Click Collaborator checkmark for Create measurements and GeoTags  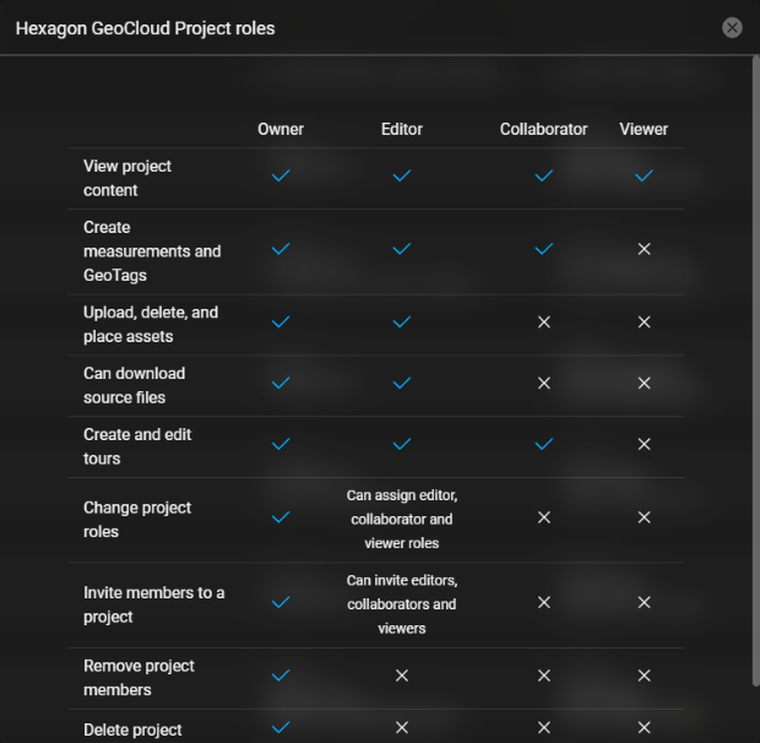(x=544, y=249)
